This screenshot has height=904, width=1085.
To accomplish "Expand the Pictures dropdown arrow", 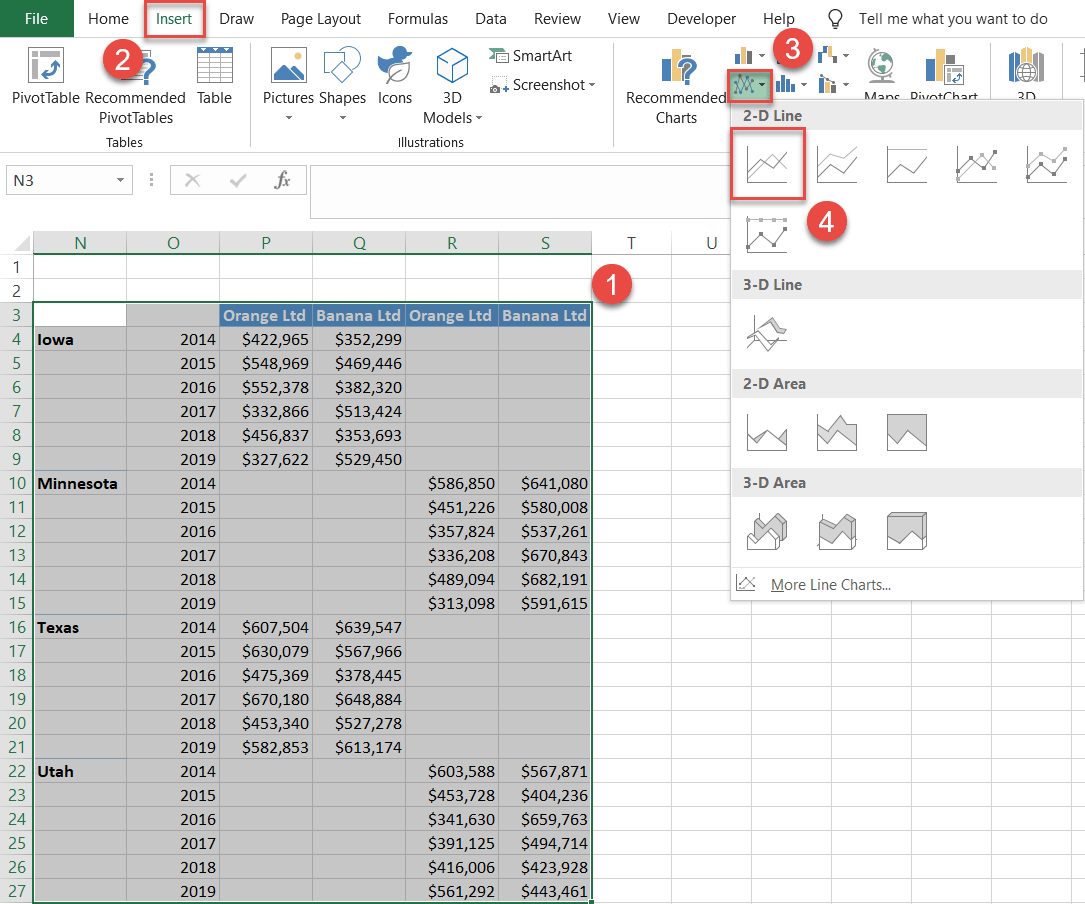I will click(x=289, y=118).
